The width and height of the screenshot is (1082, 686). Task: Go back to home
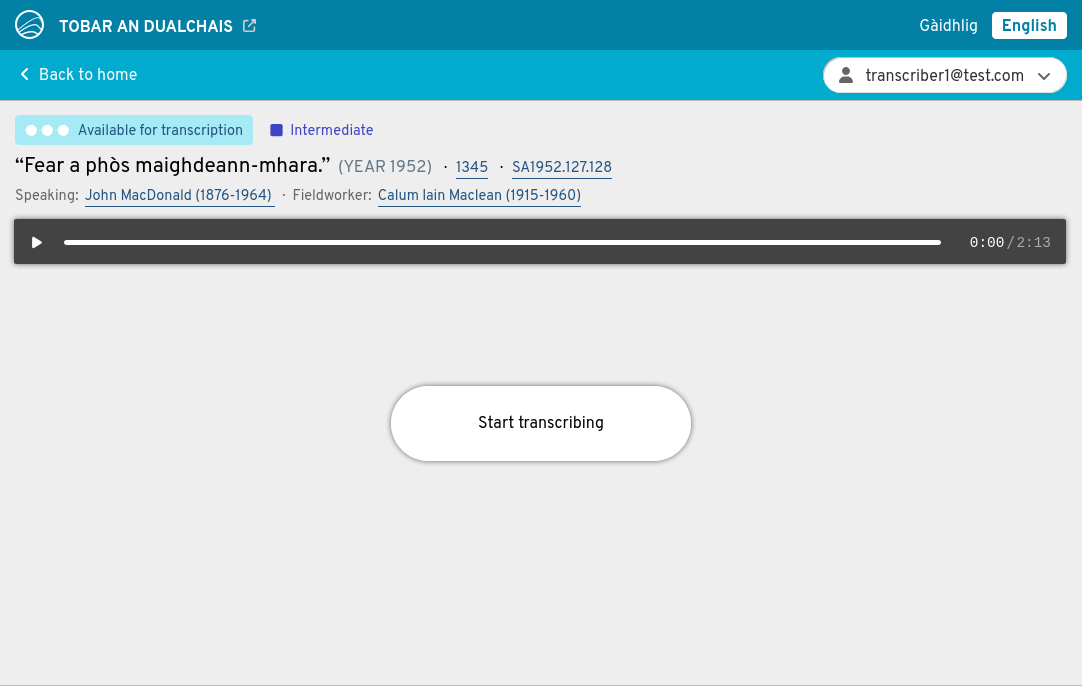tap(87, 75)
